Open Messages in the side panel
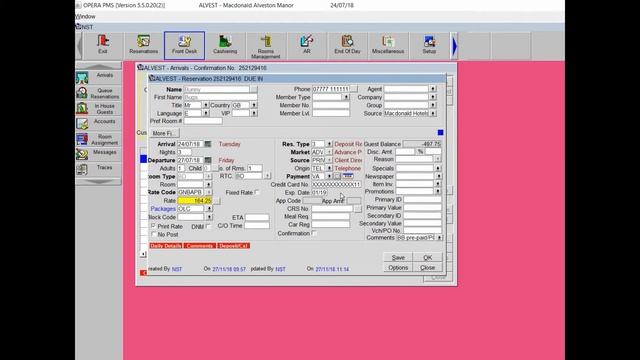The width and height of the screenshot is (640, 360). click(x=98, y=153)
